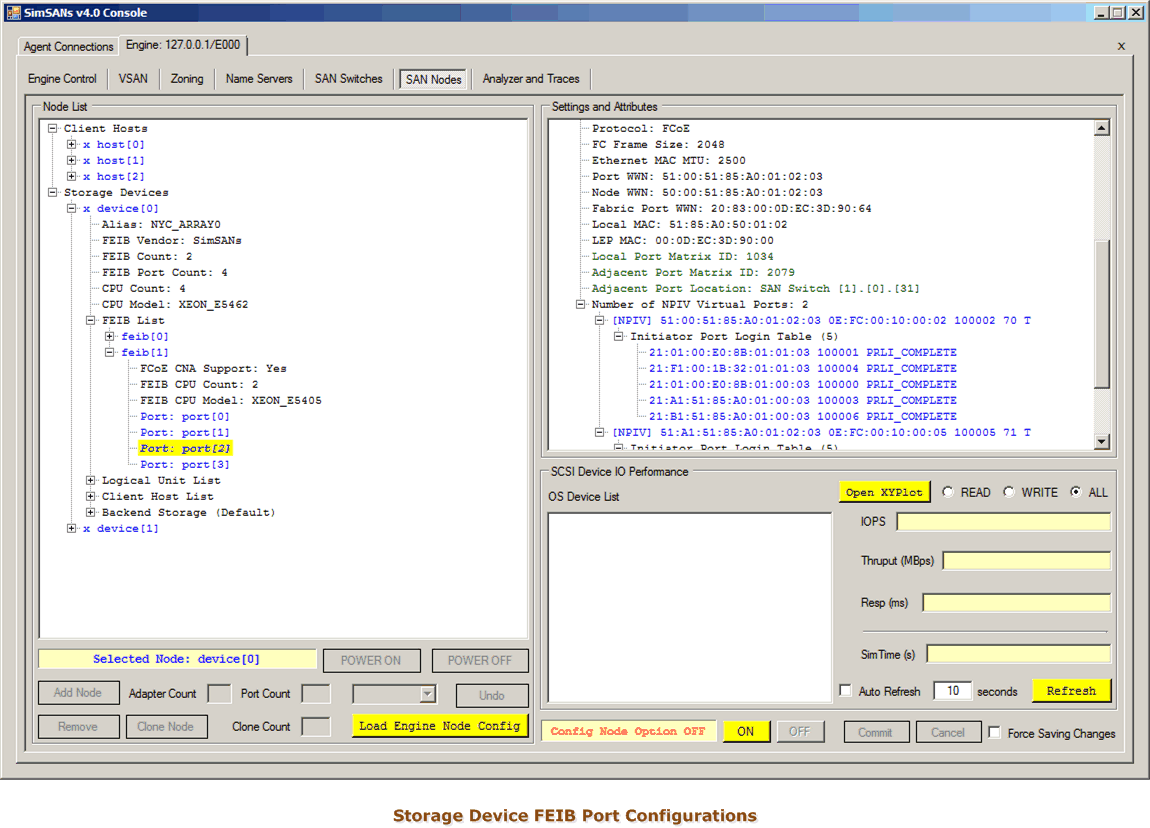This screenshot has height=828, width=1150.
Task: Check Force Saving Changes option
Action: tap(994, 733)
